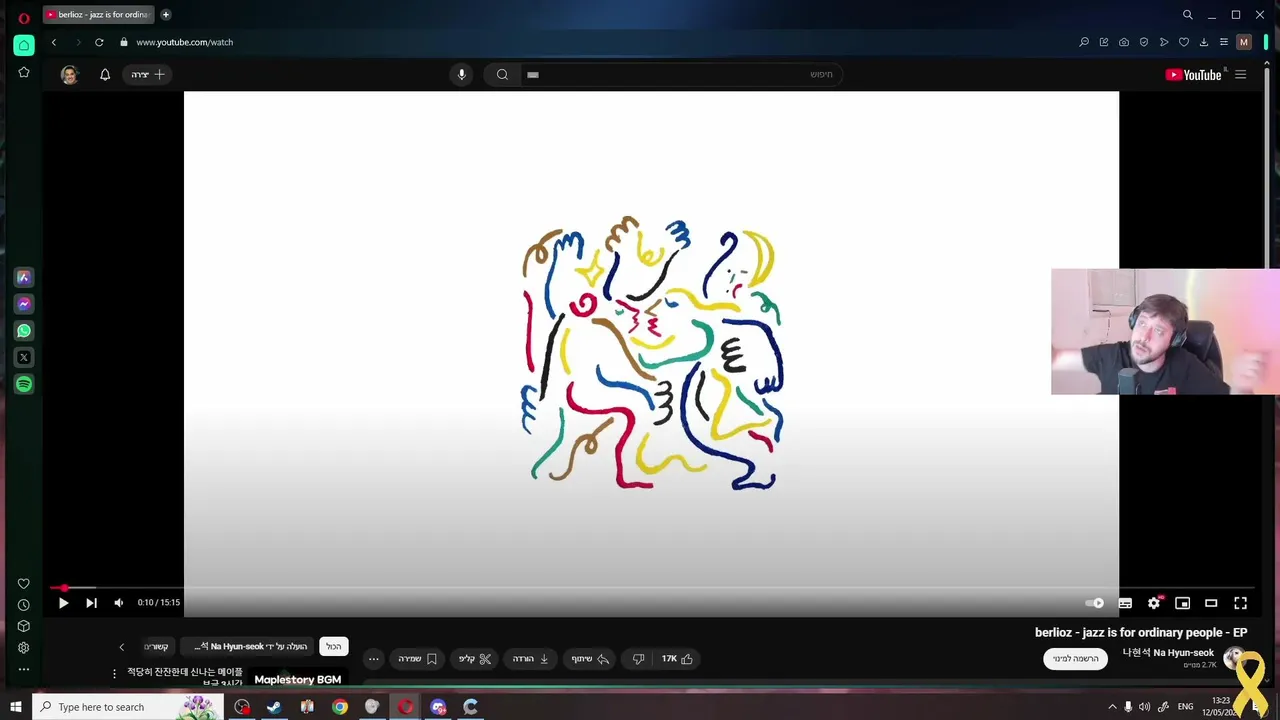Open the YouTube hamburger guide menu
Screen dimensions: 1280x720
click(x=1240, y=74)
